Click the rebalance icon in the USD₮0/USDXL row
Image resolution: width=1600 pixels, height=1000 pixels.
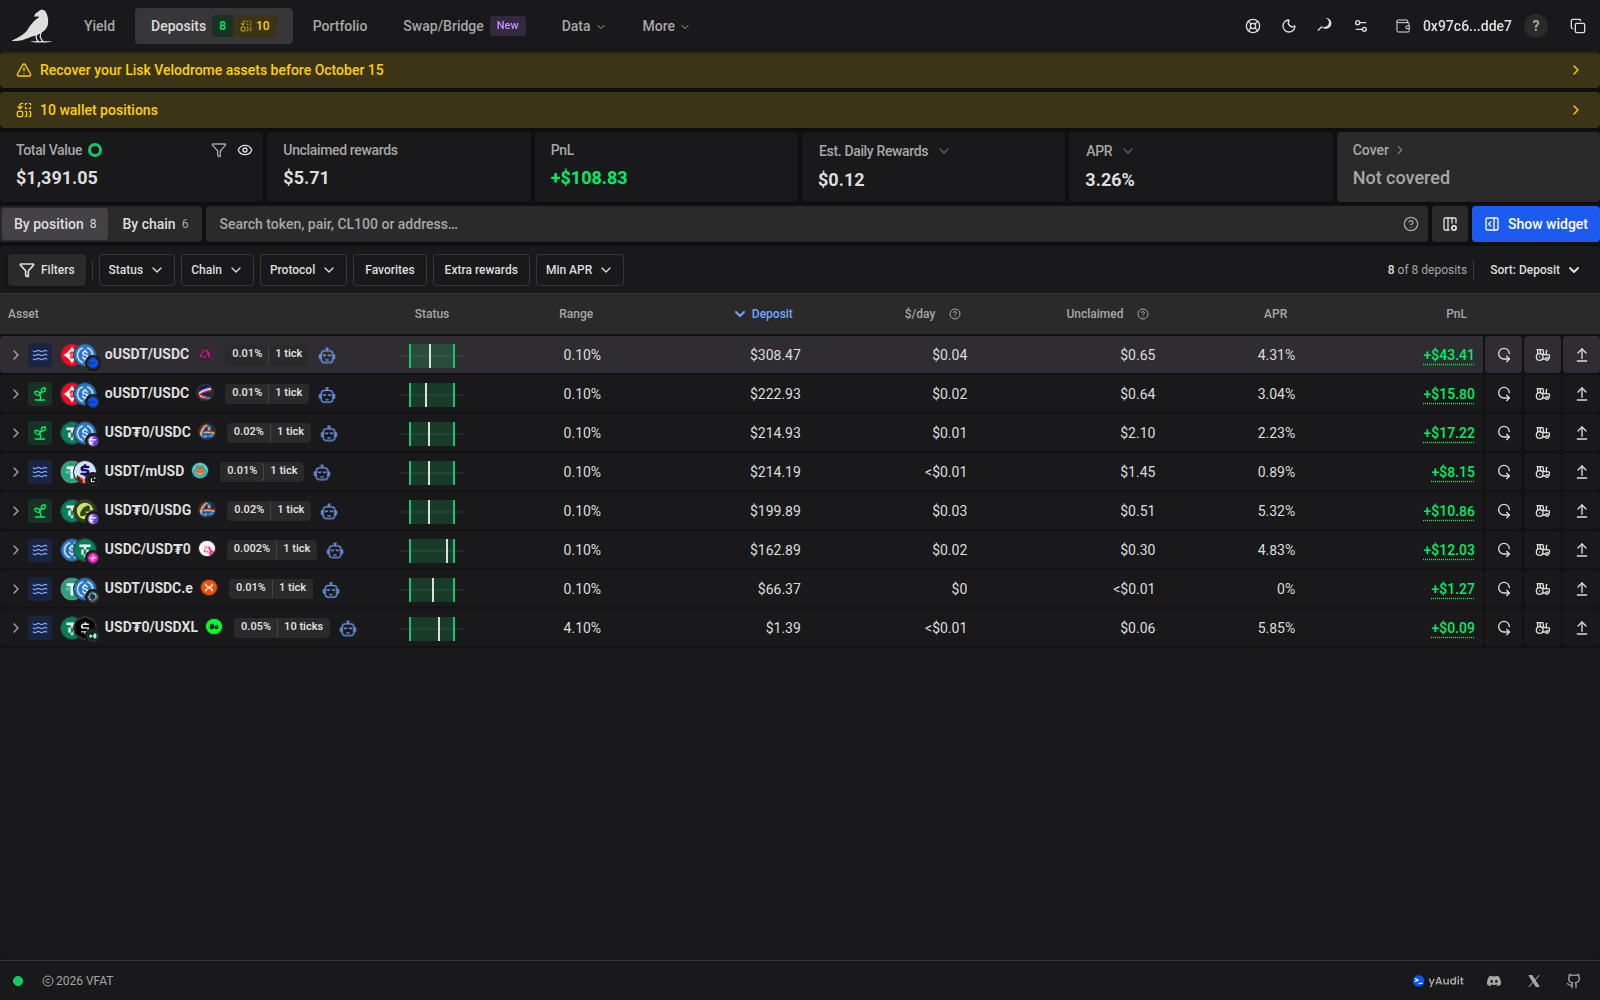1504,628
